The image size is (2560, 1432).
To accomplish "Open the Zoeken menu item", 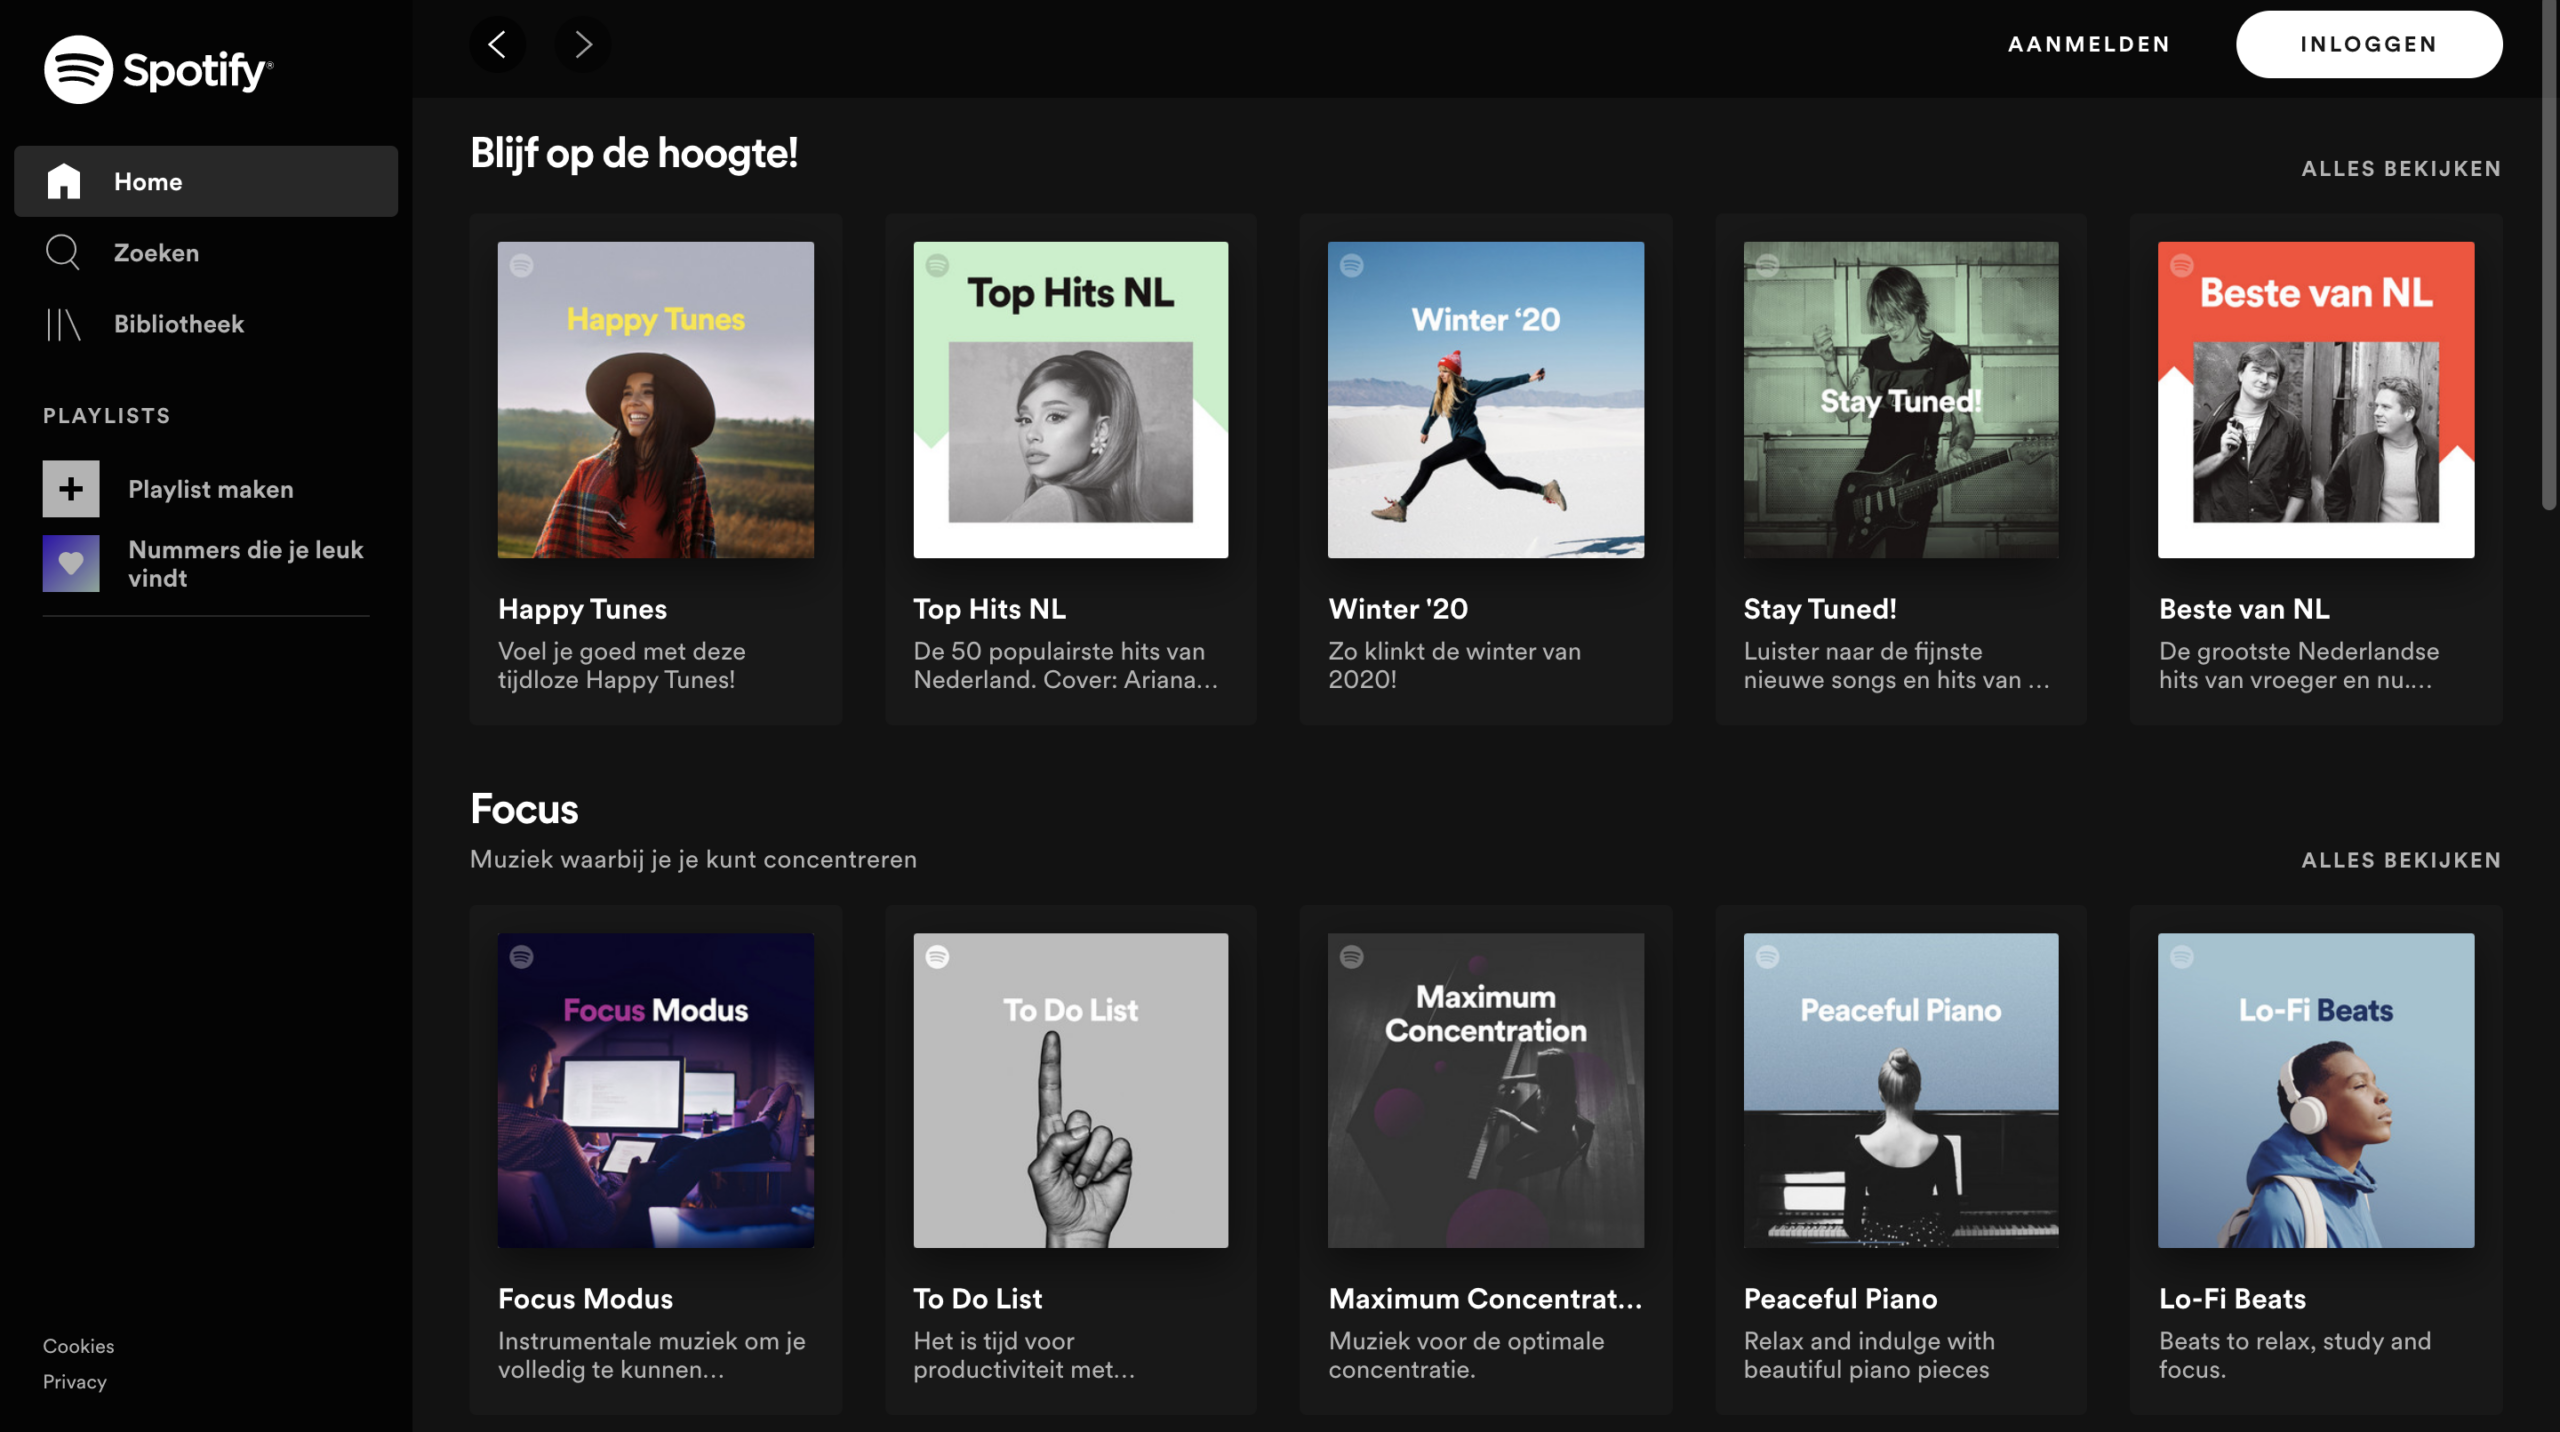I will coord(206,252).
